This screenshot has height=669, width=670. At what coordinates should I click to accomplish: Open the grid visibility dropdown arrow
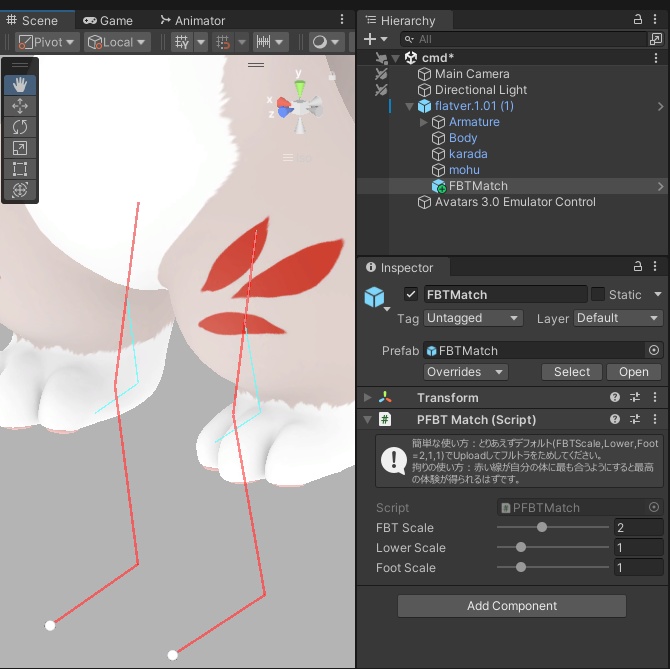tap(201, 42)
